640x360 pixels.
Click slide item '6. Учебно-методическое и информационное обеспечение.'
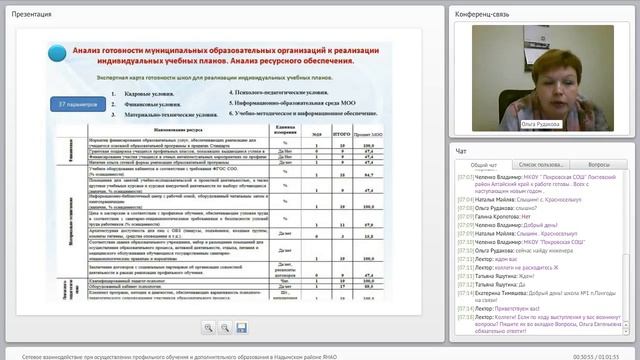click(x=303, y=113)
